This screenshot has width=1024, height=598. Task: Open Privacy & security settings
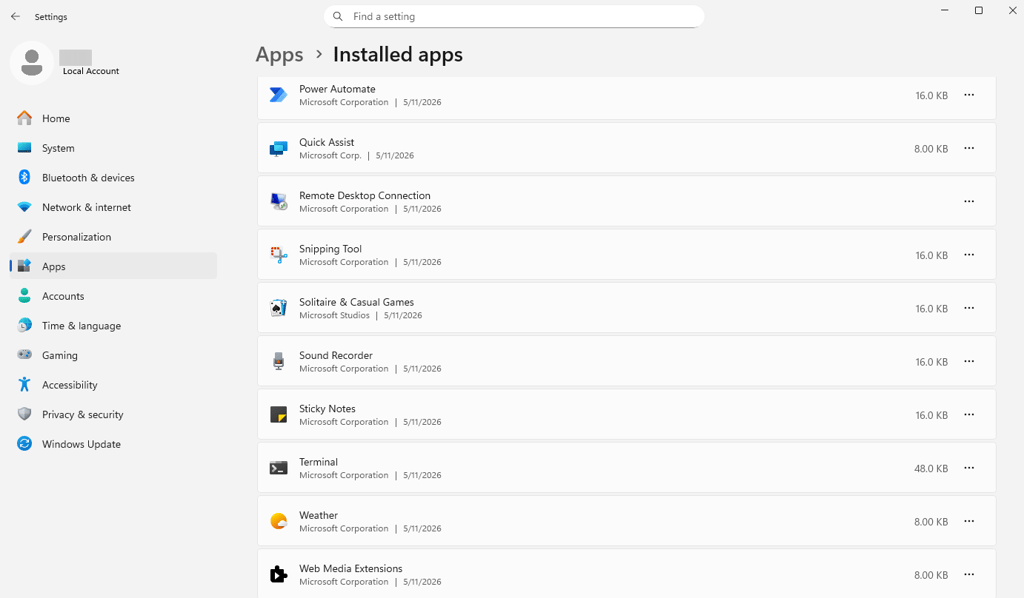[x=113, y=415]
